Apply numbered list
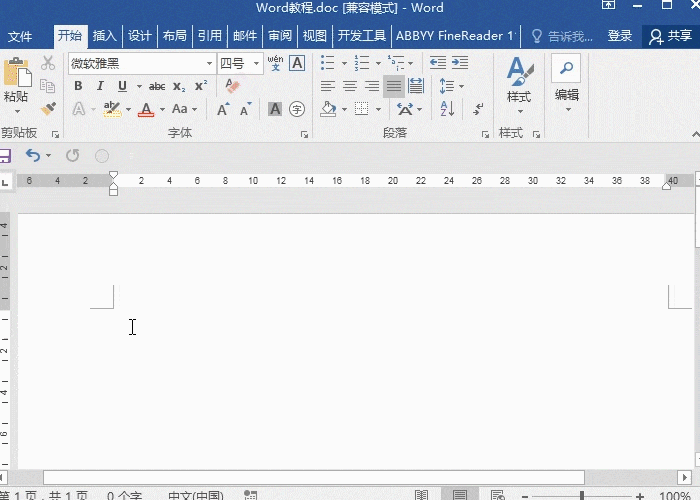This screenshot has width=700, height=500. [x=362, y=63]
